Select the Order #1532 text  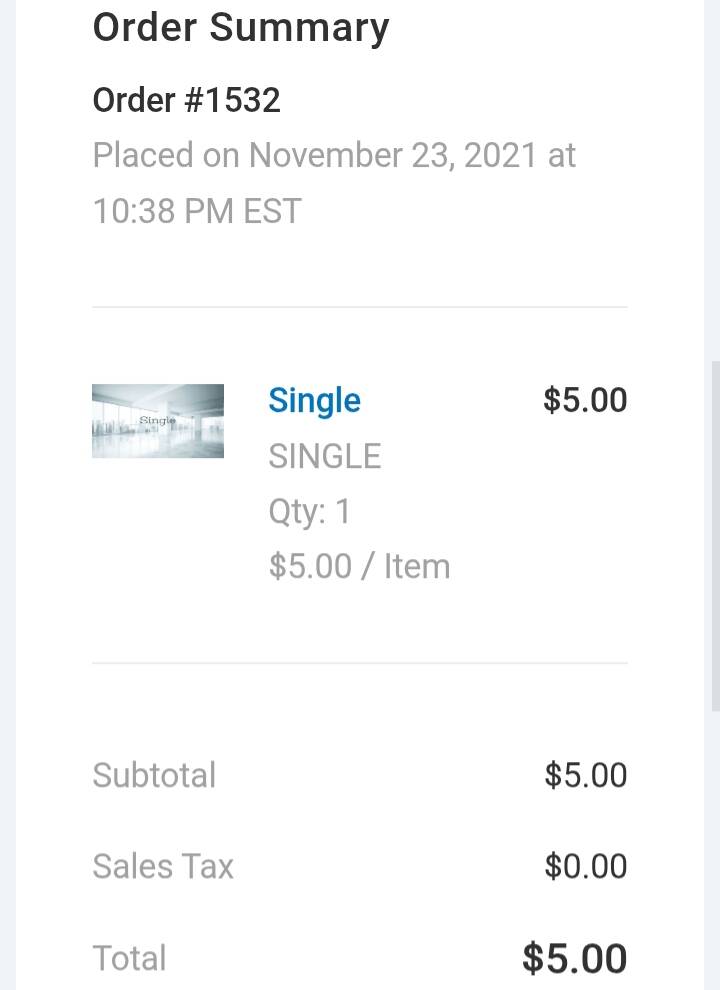(186, 100)
